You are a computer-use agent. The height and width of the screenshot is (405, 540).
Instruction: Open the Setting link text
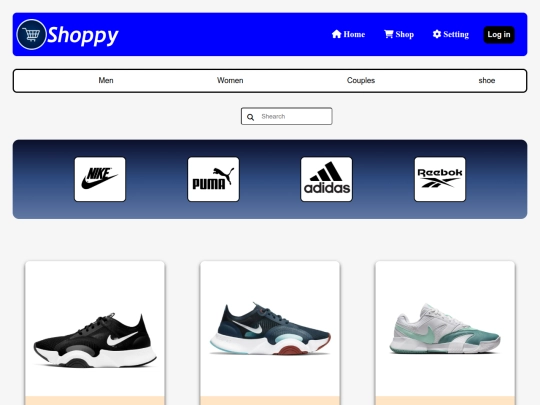[456, 34]
